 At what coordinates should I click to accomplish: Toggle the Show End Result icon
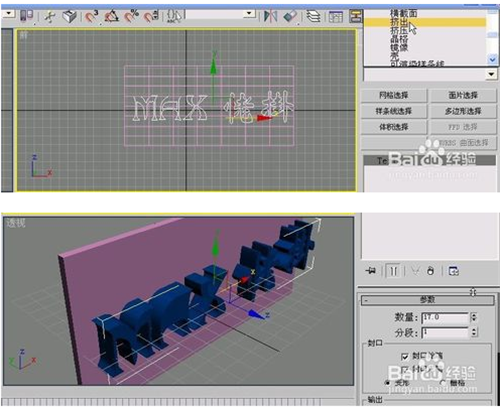tap(393, 271)
